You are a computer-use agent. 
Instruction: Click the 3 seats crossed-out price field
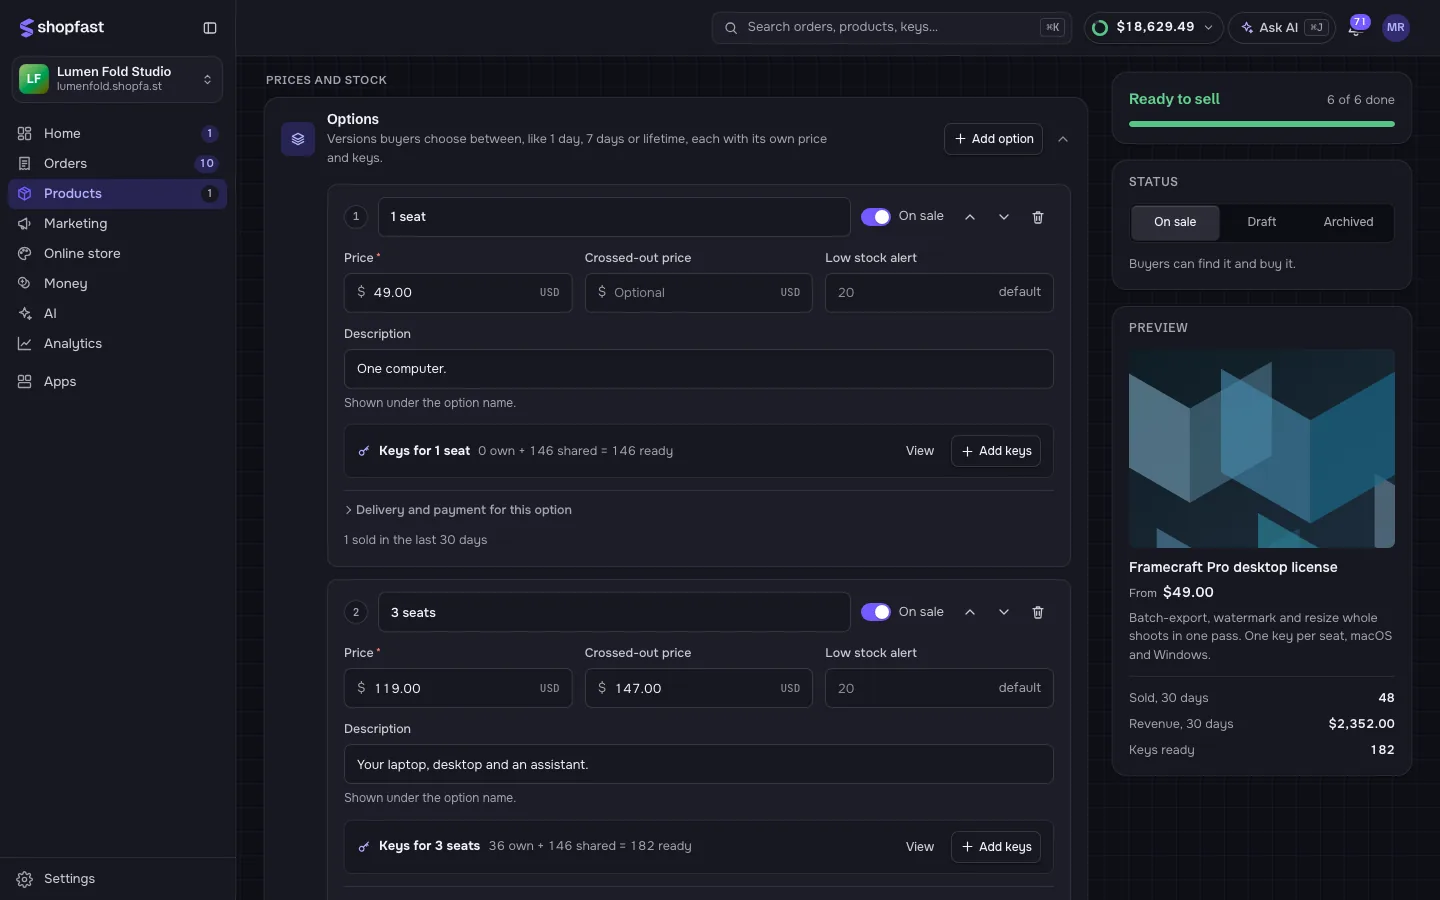698,688
